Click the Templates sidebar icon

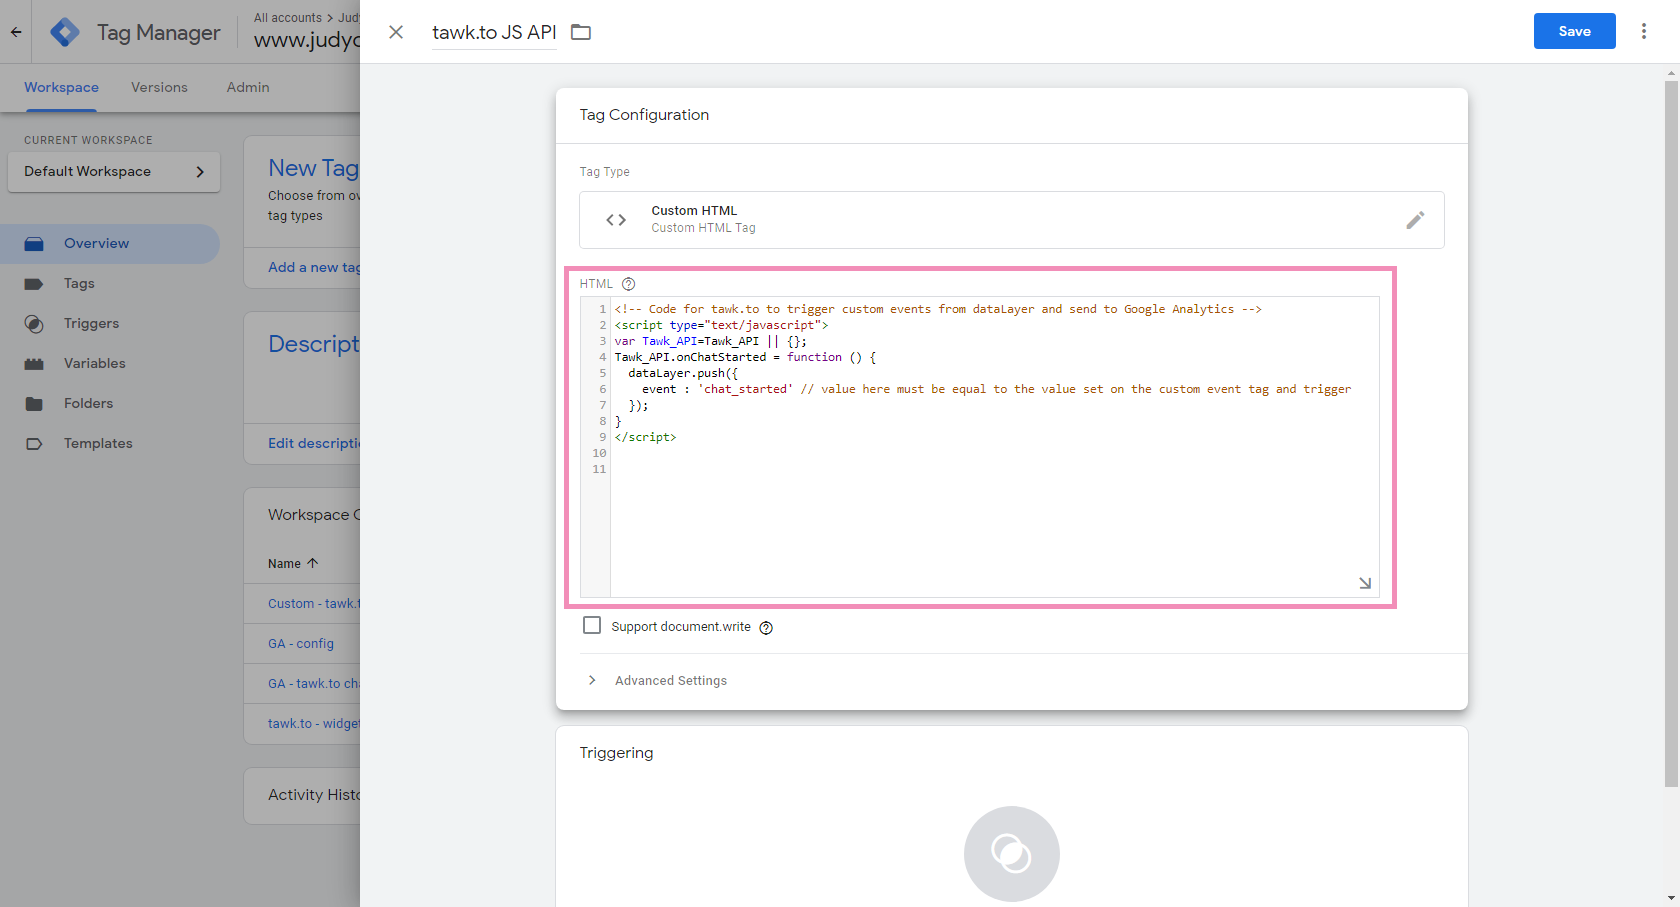point(34,444)
